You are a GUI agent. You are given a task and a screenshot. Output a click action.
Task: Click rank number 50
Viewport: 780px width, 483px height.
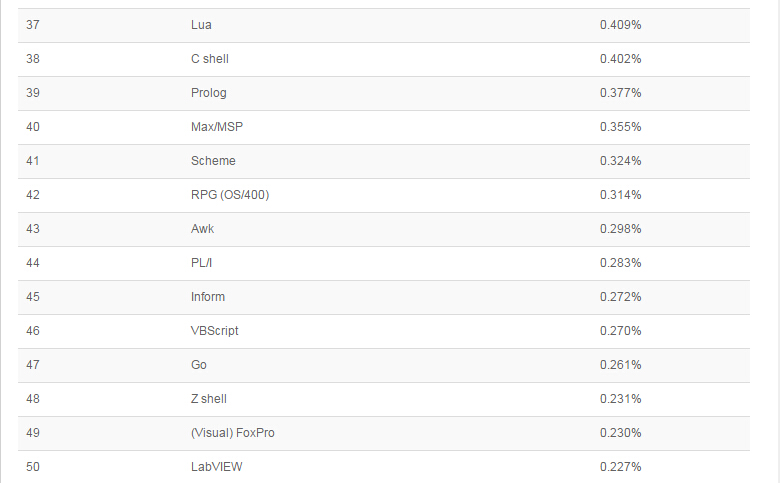(32, 467)
